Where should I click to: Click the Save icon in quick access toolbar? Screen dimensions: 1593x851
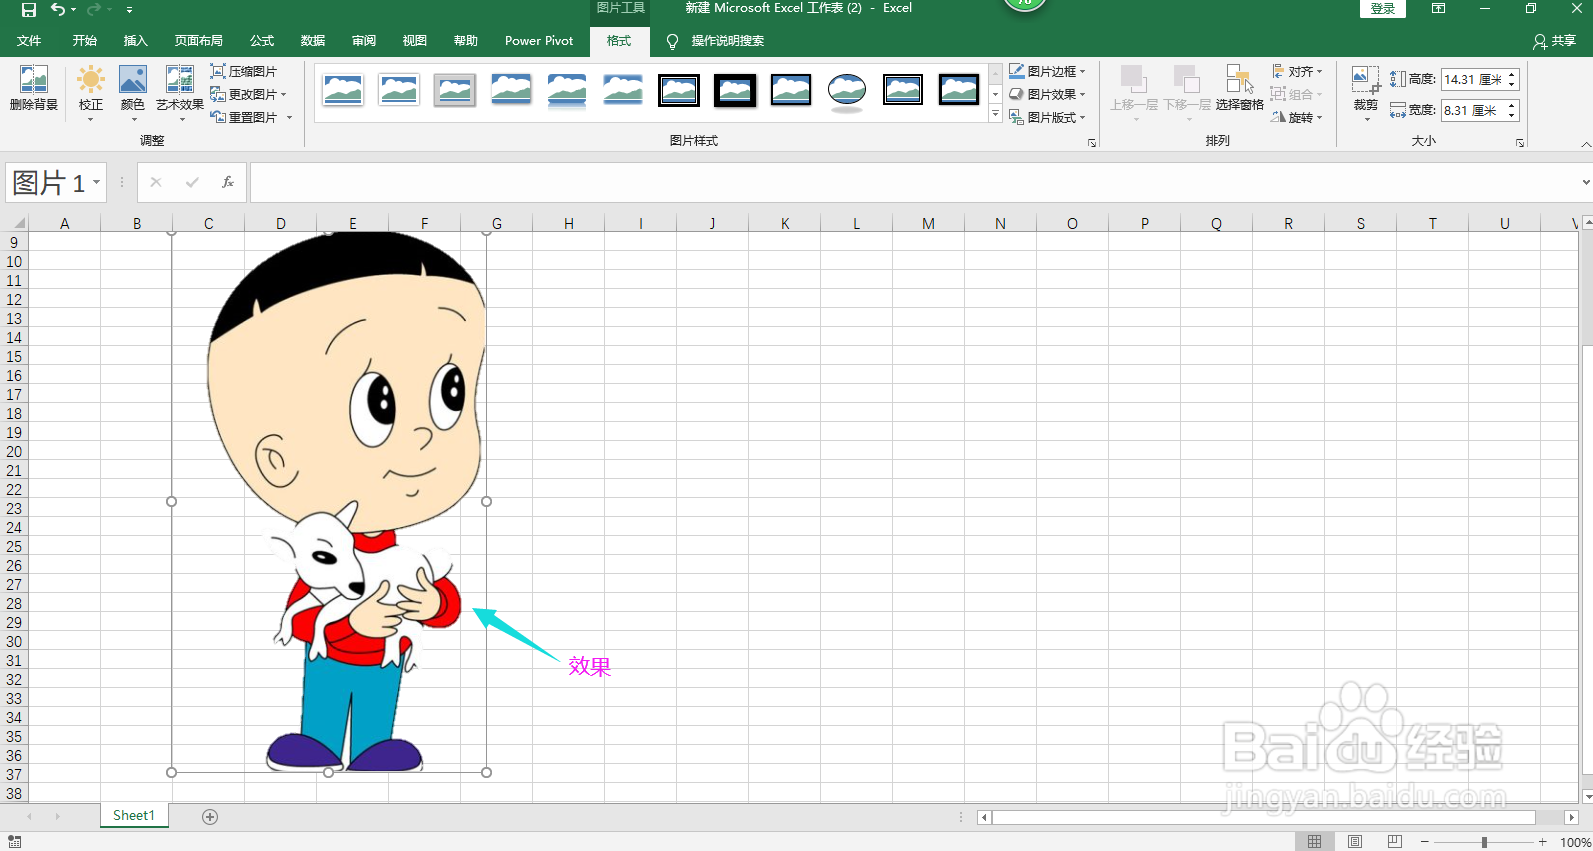[x=29, y=9]
